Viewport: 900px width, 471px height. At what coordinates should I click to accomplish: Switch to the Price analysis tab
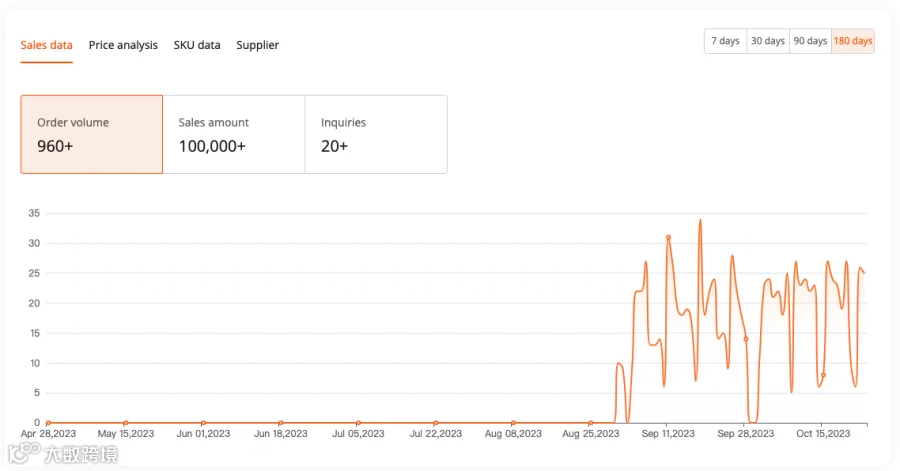click(x=123, y=45)
